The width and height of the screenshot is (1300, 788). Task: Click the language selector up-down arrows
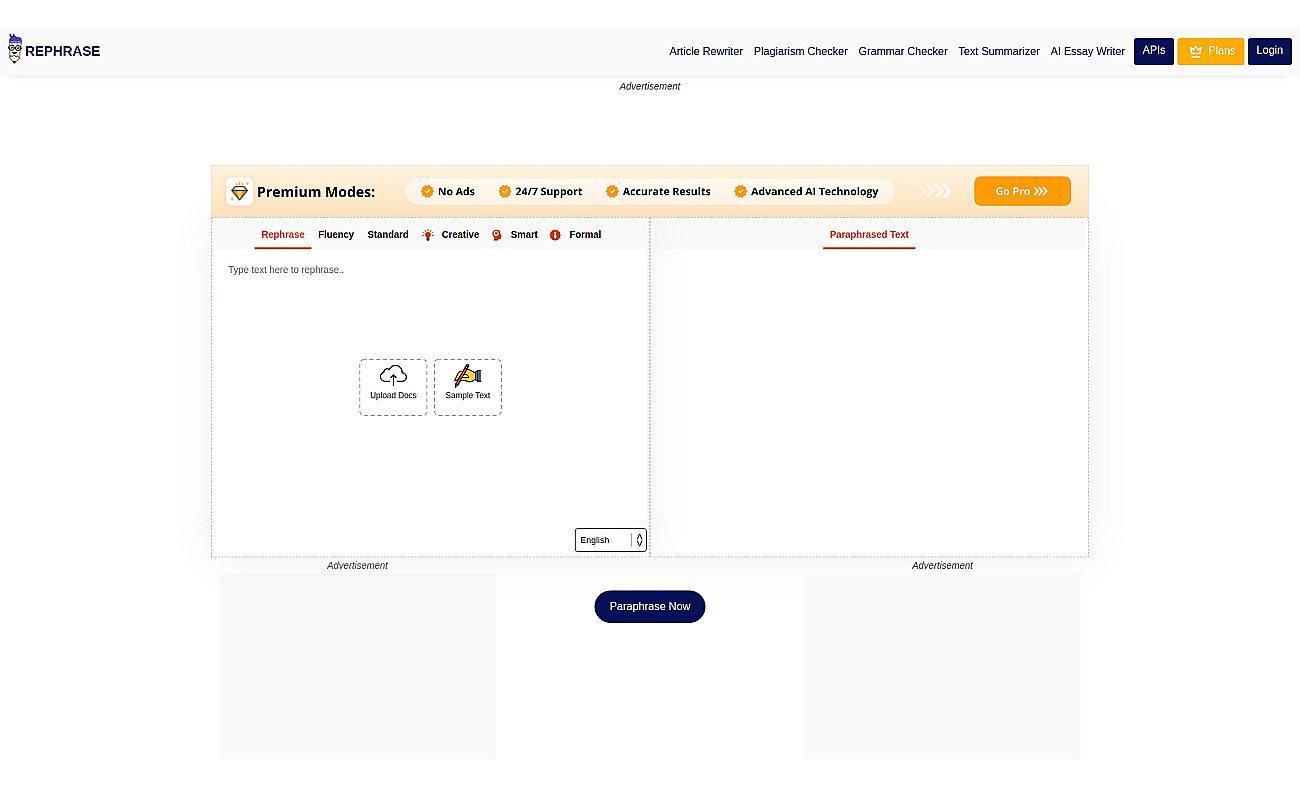click(x=640, y=540)
